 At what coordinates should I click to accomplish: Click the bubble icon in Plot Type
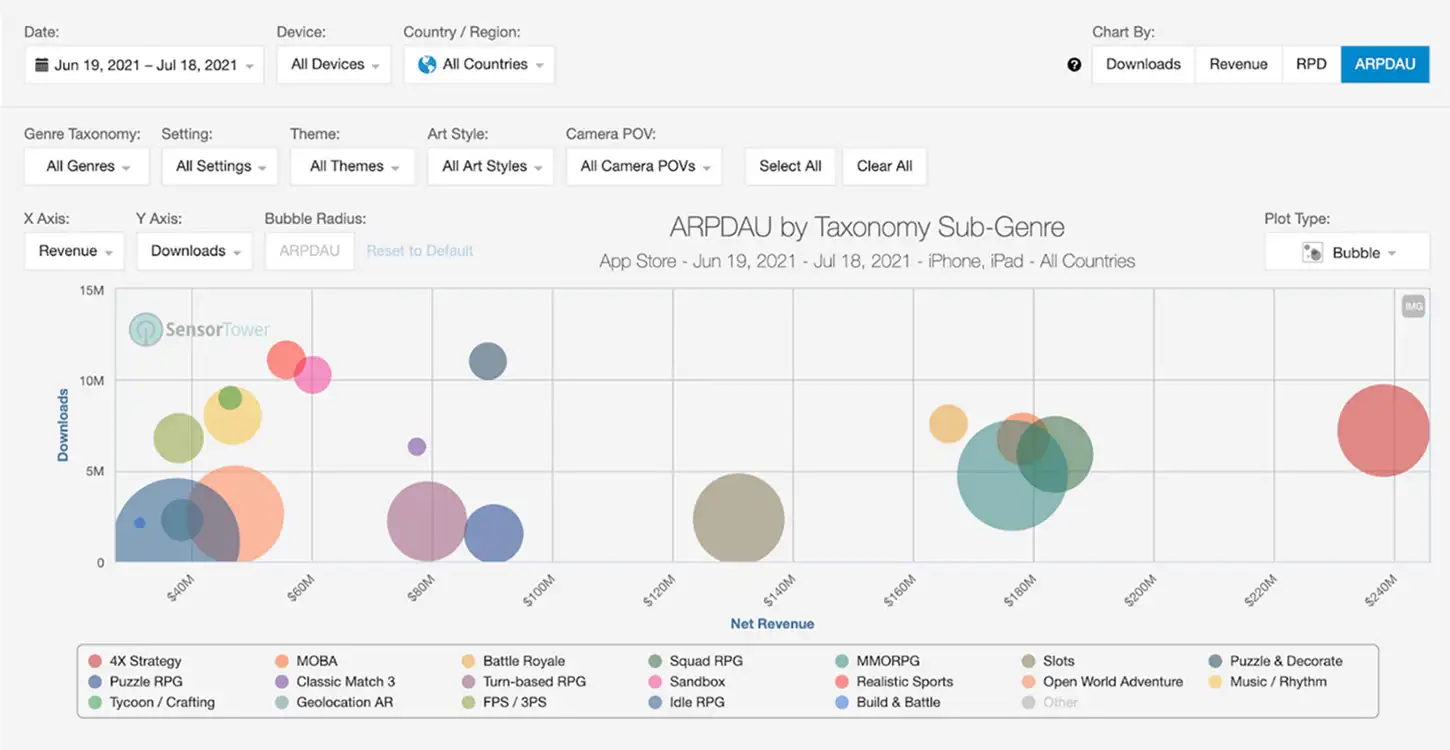pos(1312,253)
